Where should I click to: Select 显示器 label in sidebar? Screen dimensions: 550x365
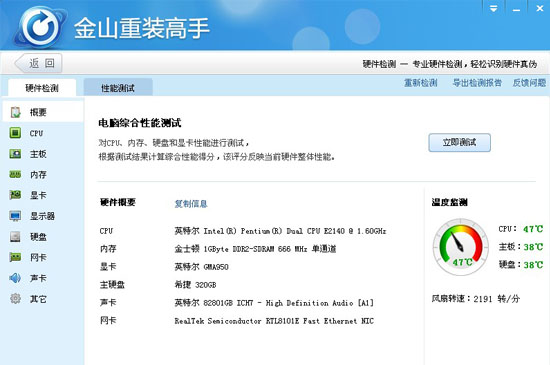pos(42,216)
